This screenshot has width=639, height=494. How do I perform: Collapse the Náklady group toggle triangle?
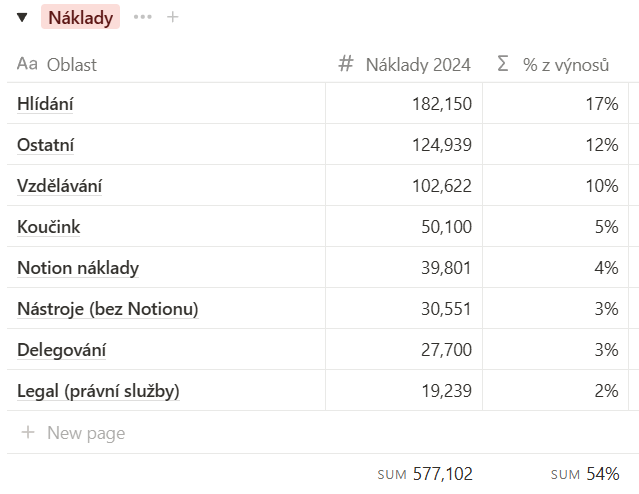(22, 17)
